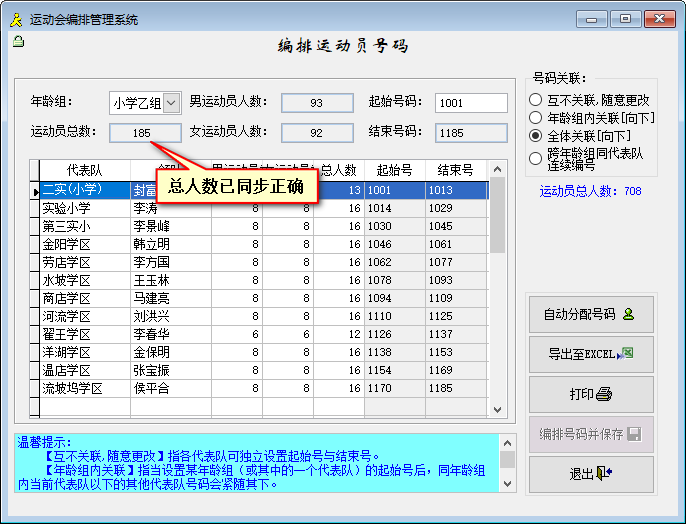Click the table scrollbar down arrow
Image resolution: width=686 pixels, height=524 pixels.
[x=497, y=409]
